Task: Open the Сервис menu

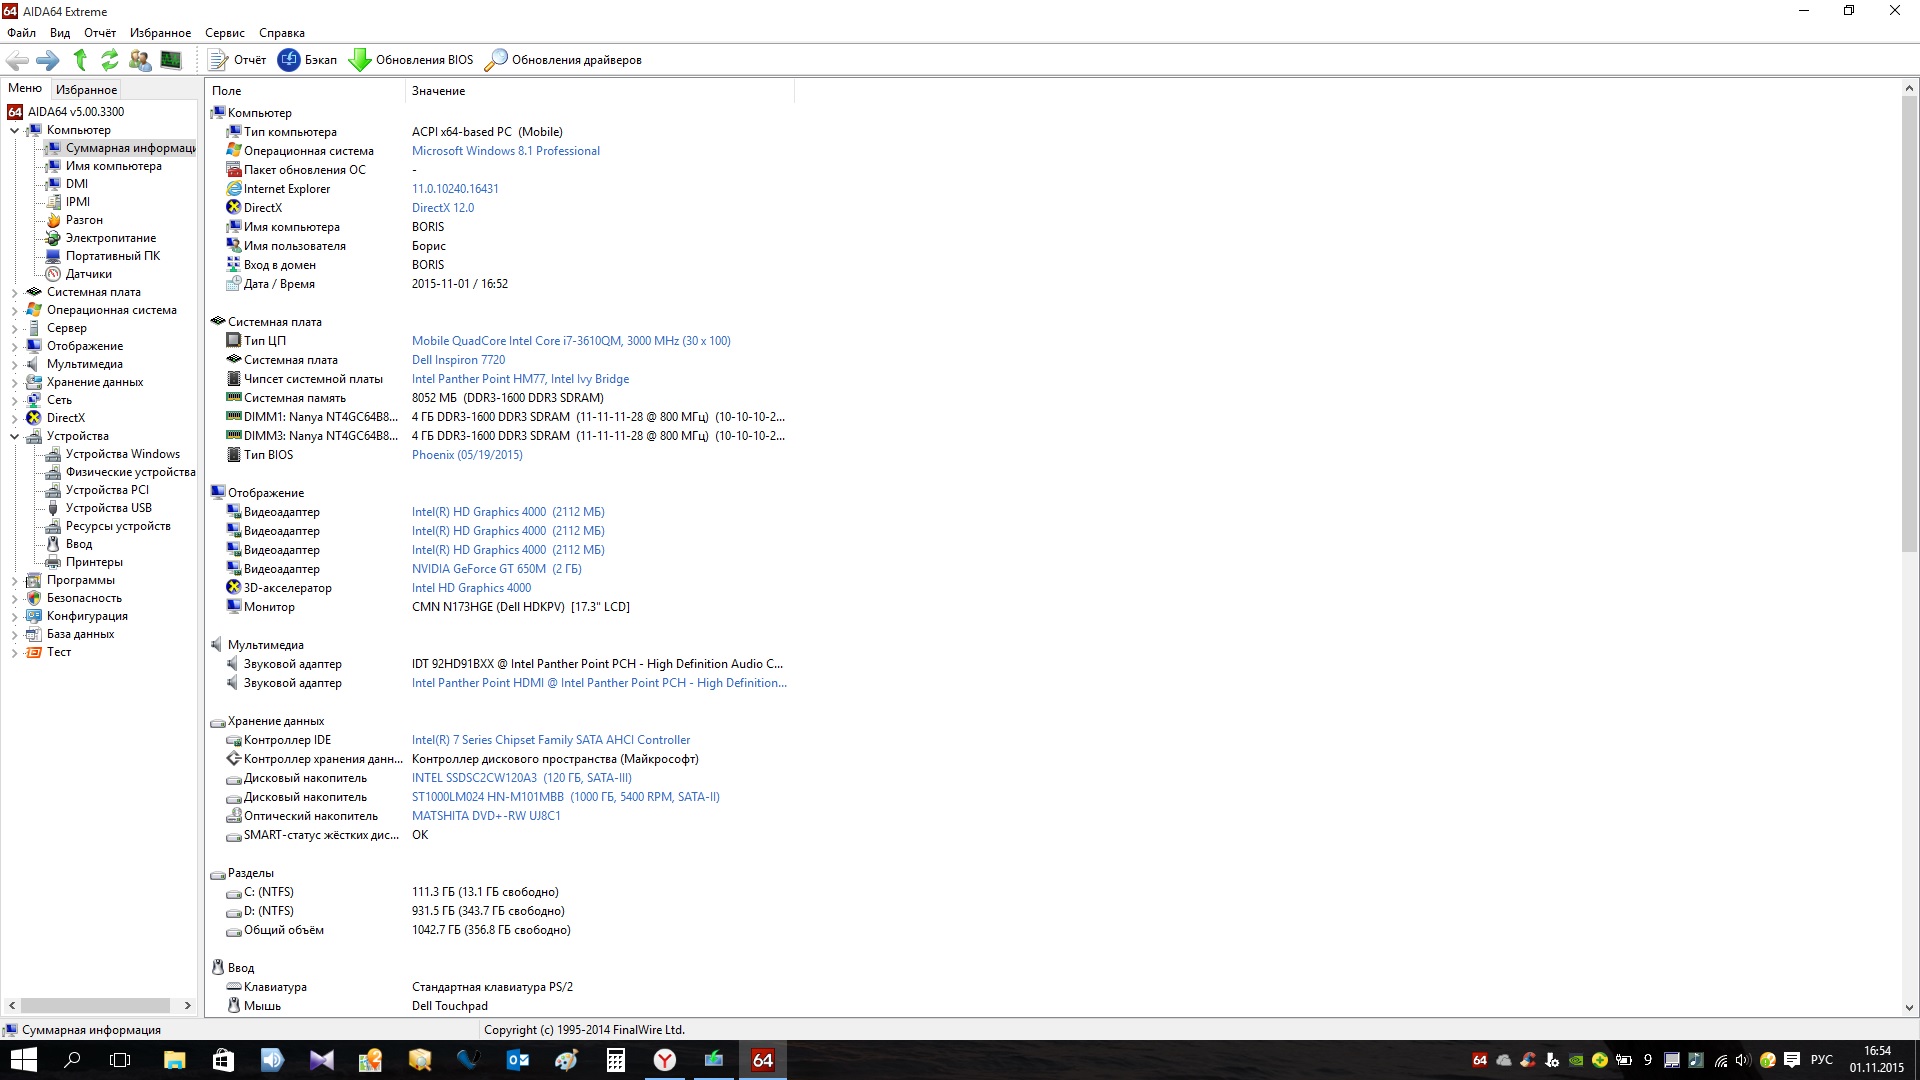Action: click(x=224, y=33)
